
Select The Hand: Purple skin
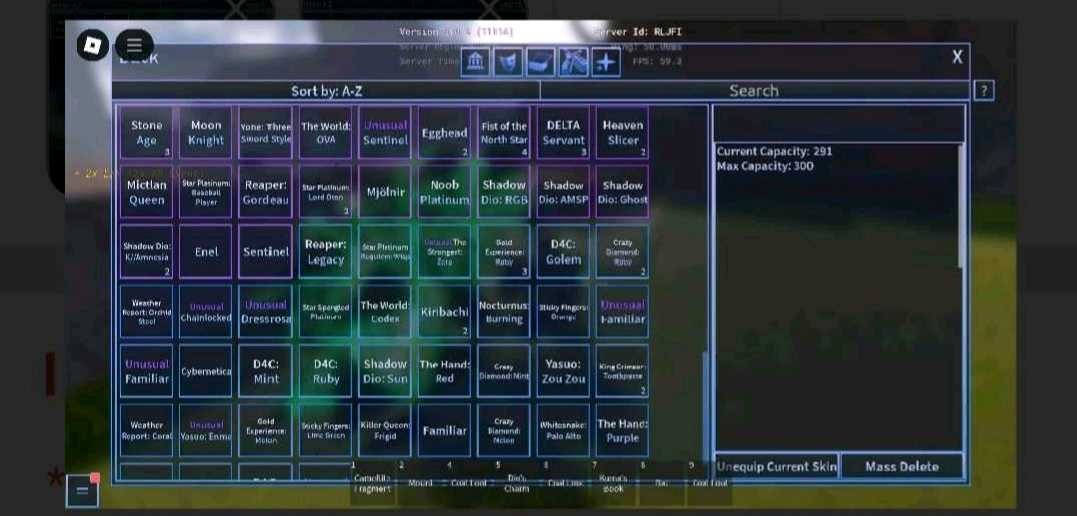coord(622,430)
